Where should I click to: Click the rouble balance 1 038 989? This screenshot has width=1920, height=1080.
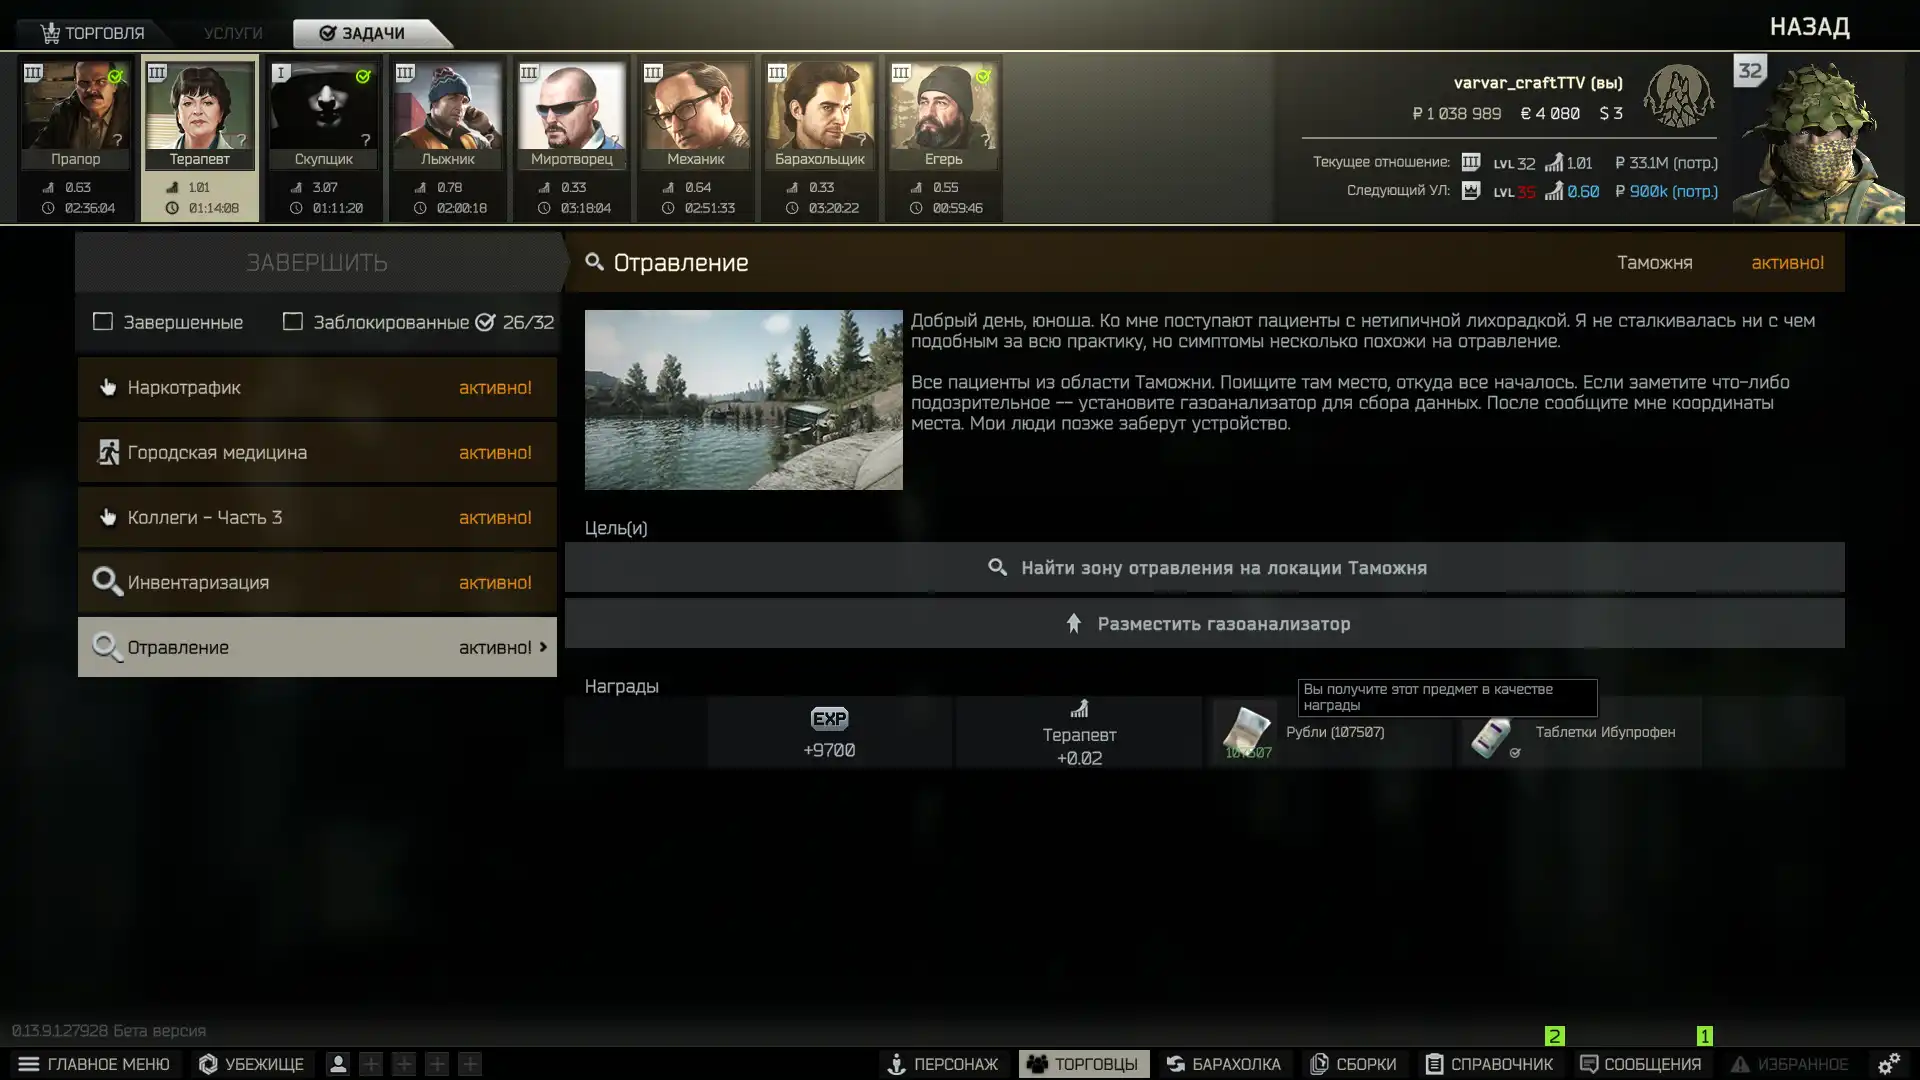tap(1456, 114)
